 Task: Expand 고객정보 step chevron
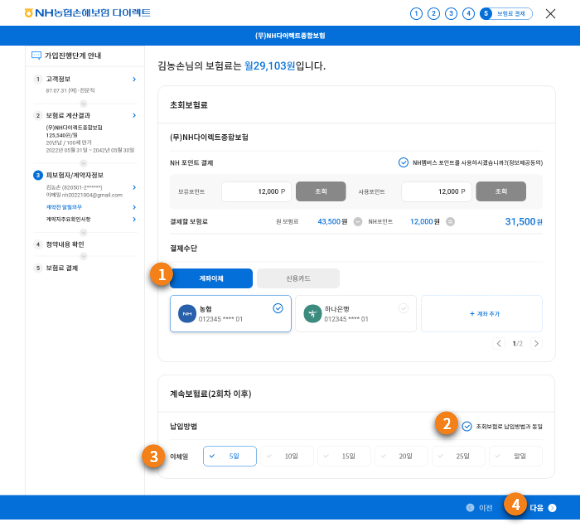(x=134, y=79)
